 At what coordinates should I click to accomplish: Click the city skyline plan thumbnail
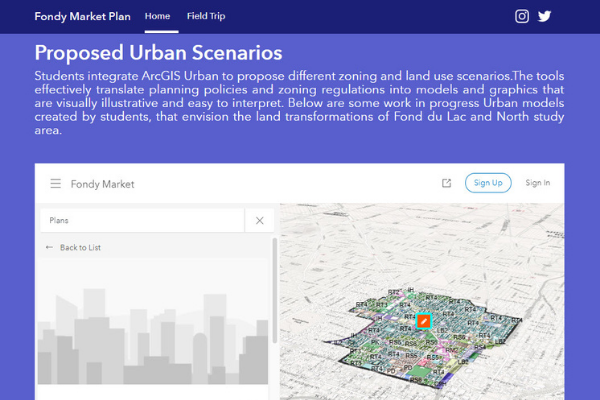coord(153,330)
